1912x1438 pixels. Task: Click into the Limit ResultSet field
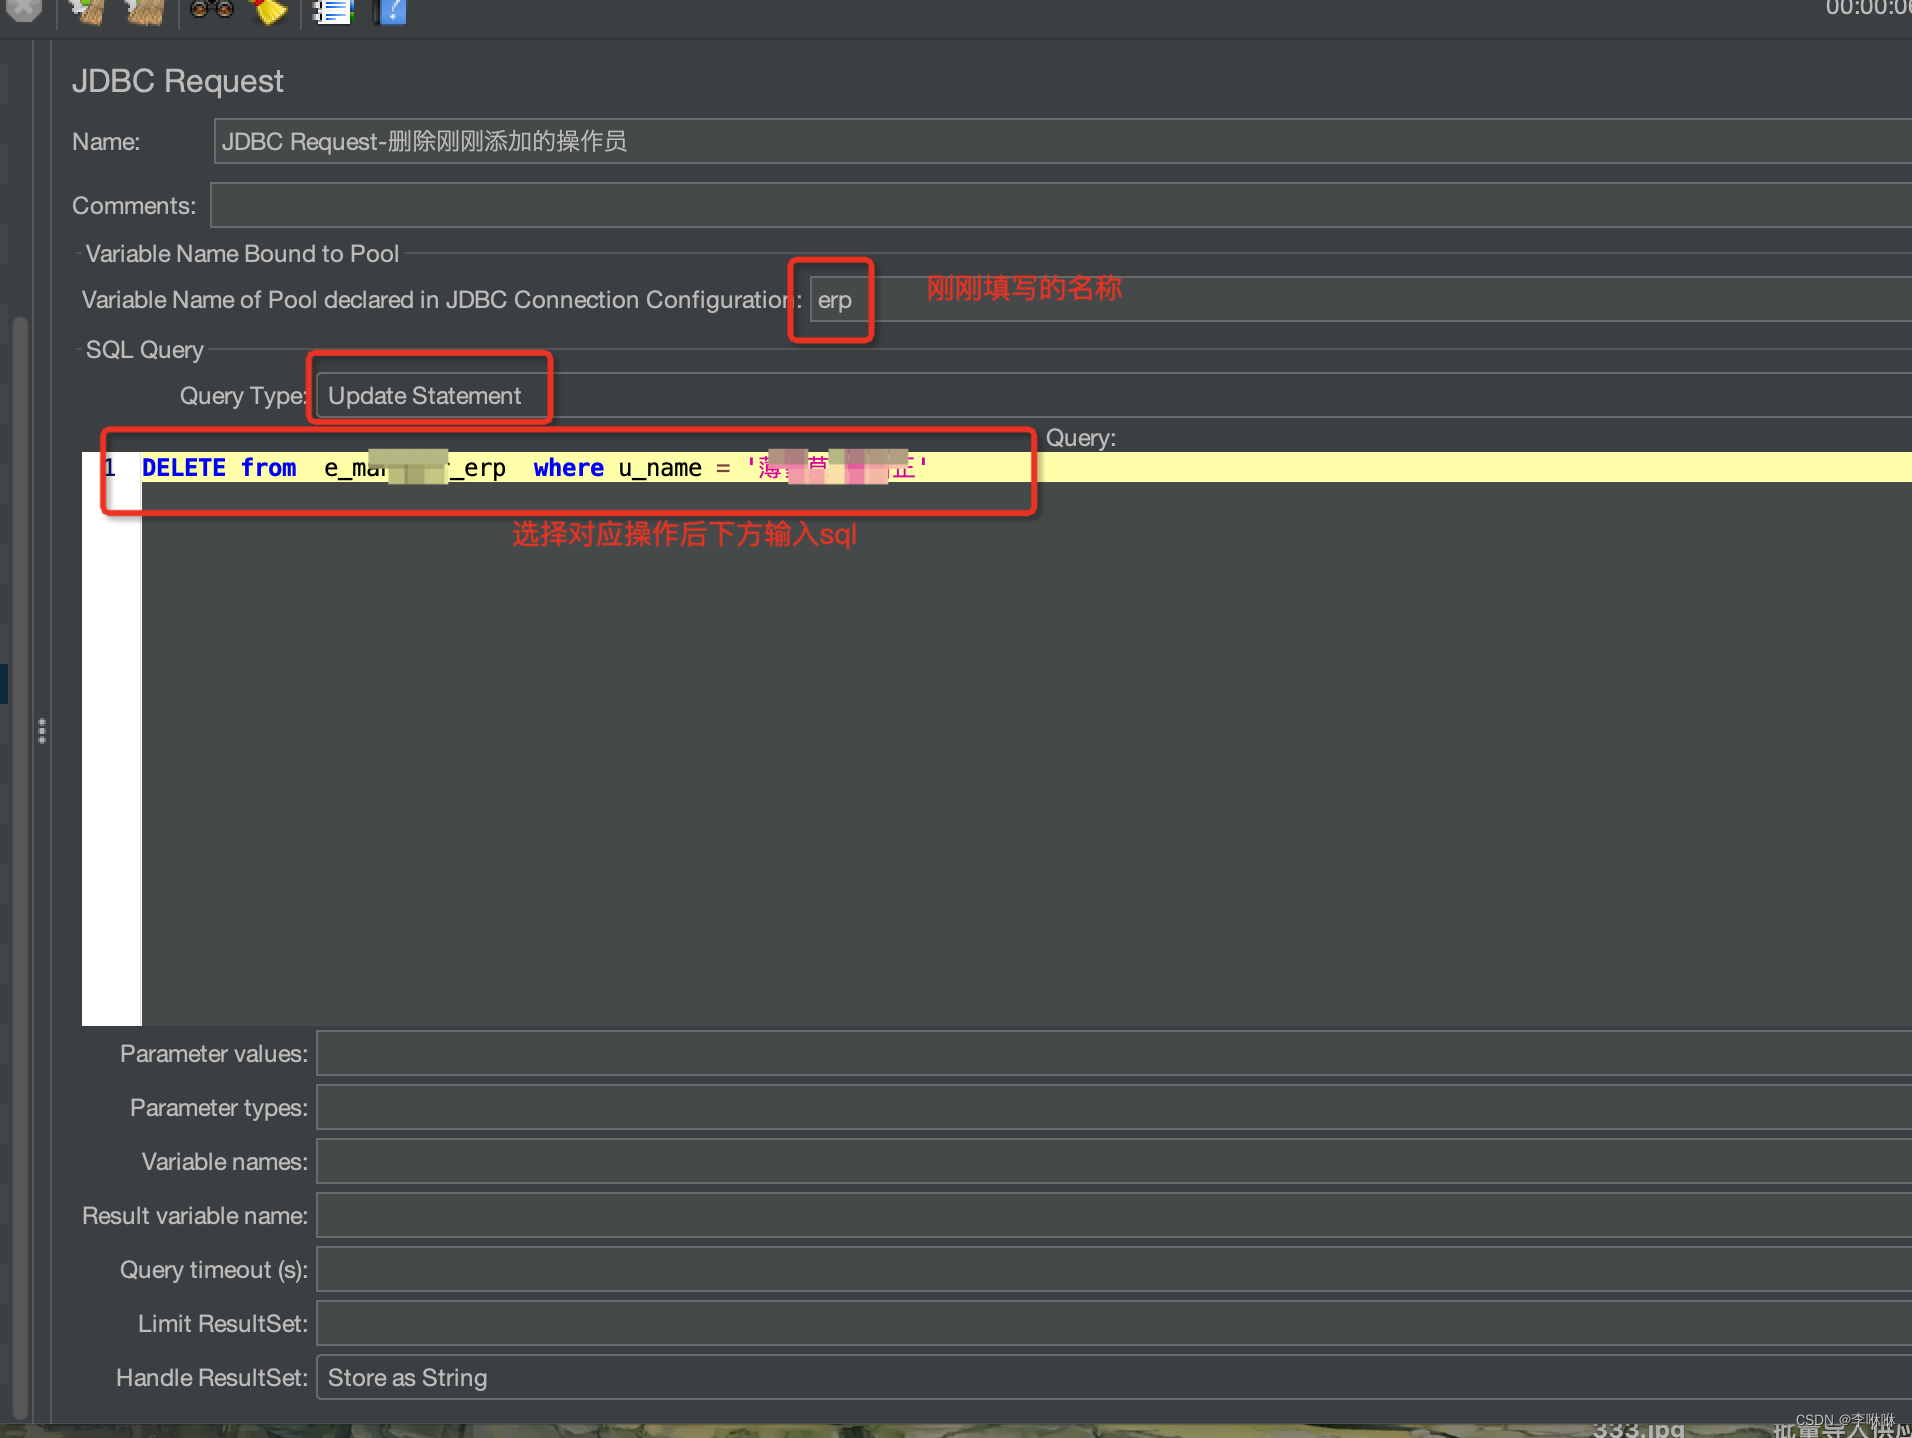coord(1114,1323)
